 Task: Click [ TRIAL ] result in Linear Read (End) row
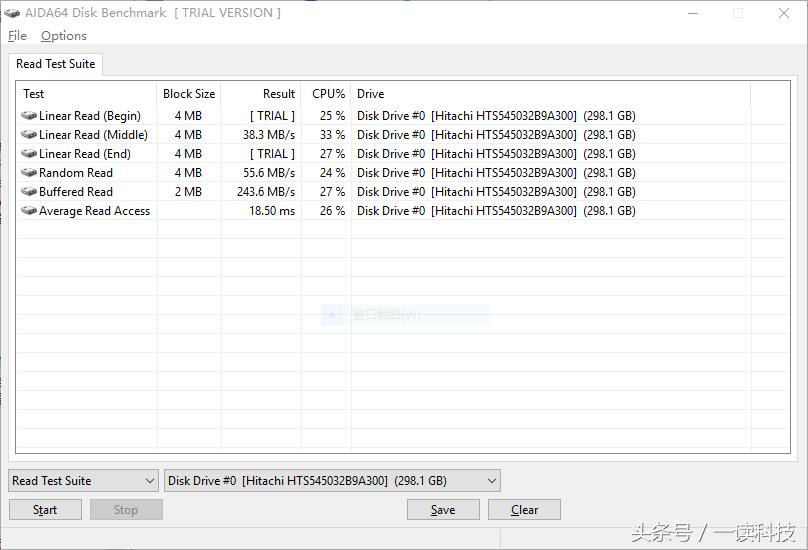point(272,154)
